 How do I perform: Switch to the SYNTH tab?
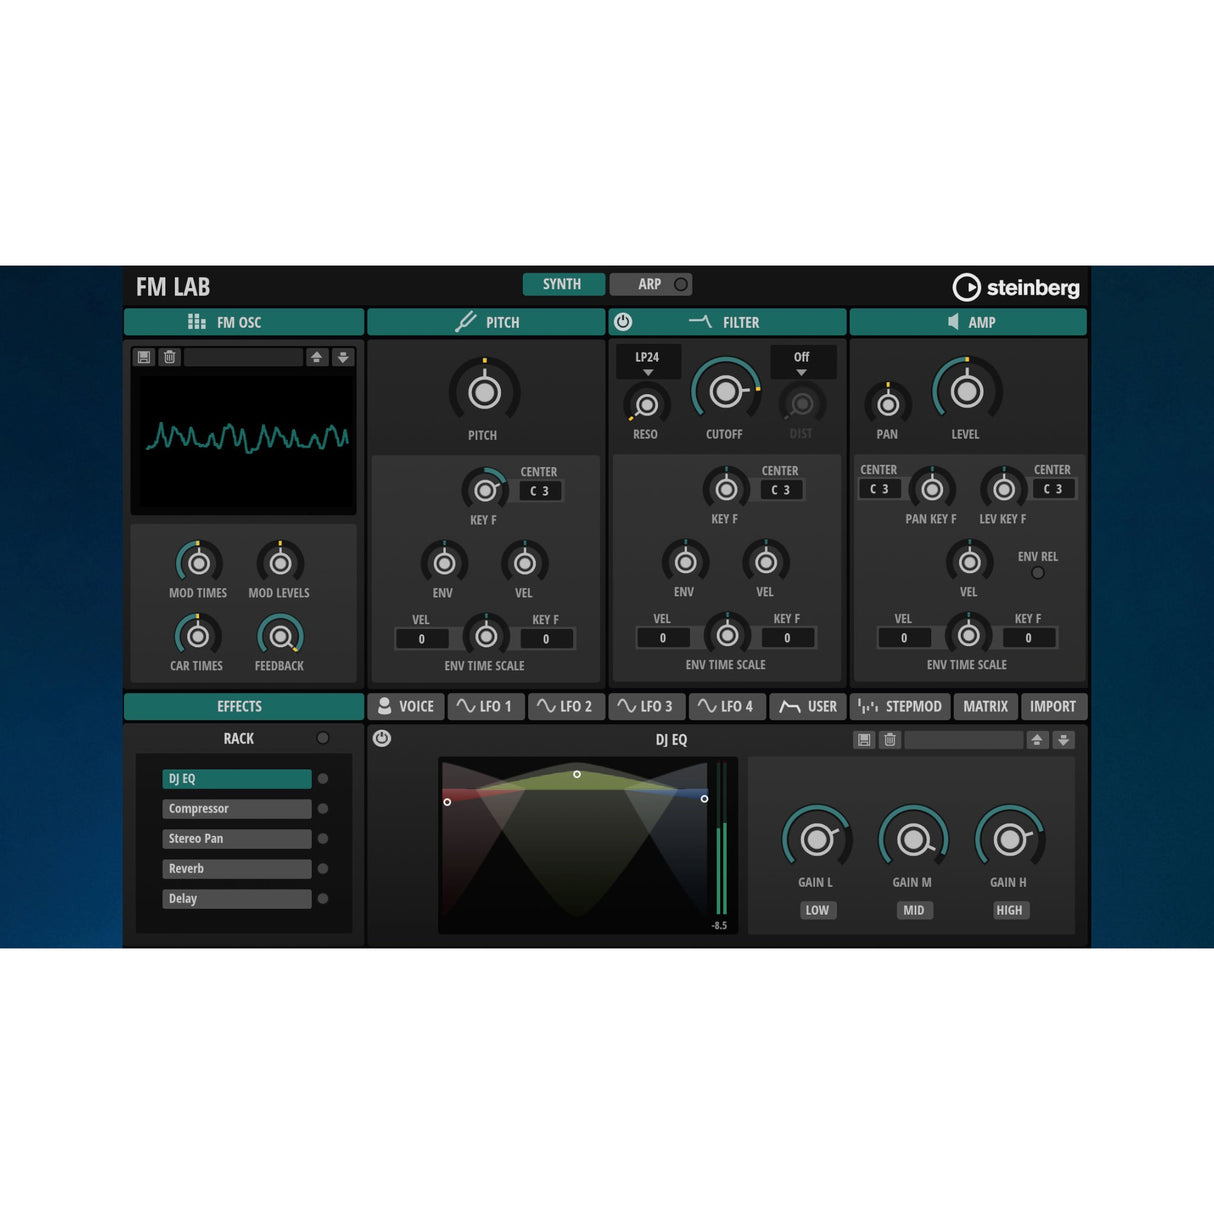point(563,284)
